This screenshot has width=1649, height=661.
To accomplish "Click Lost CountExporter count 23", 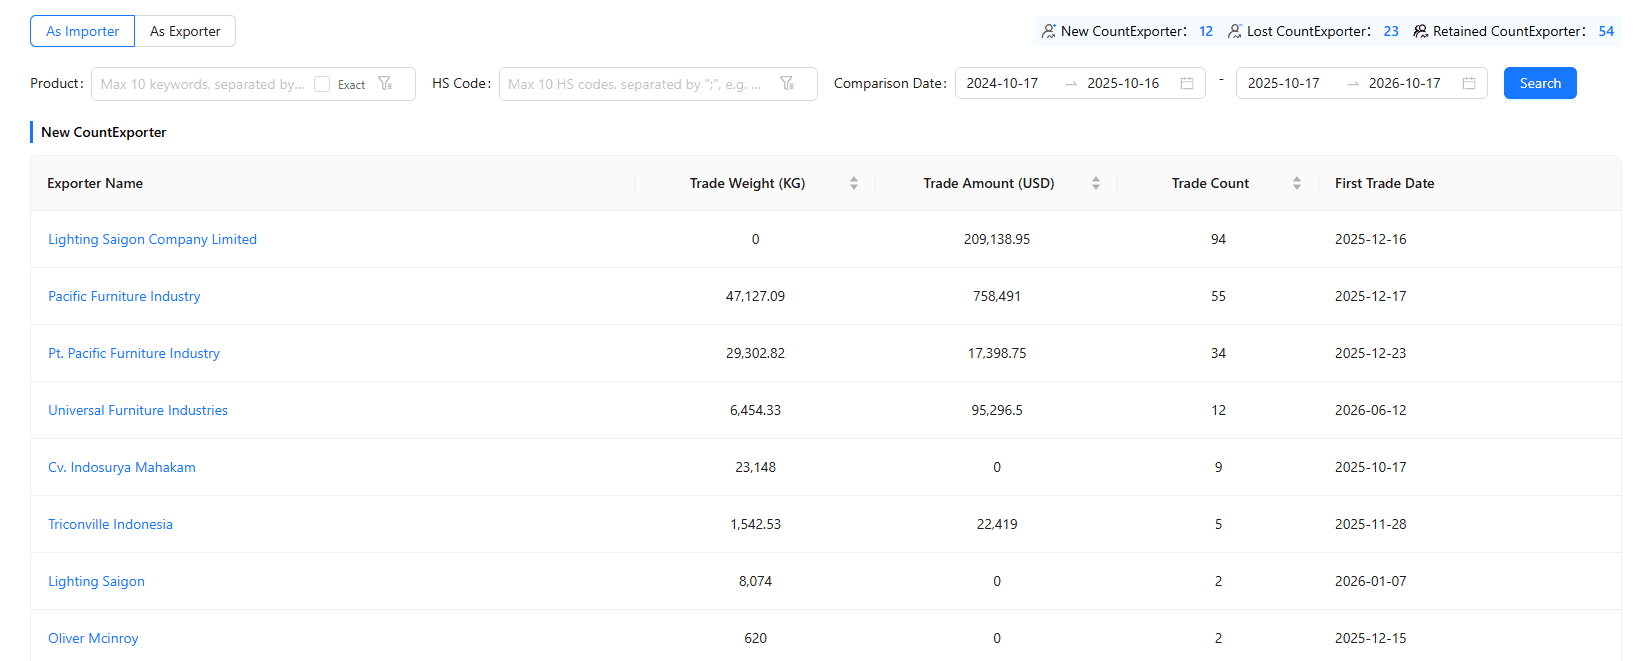I will point(1391,31).
